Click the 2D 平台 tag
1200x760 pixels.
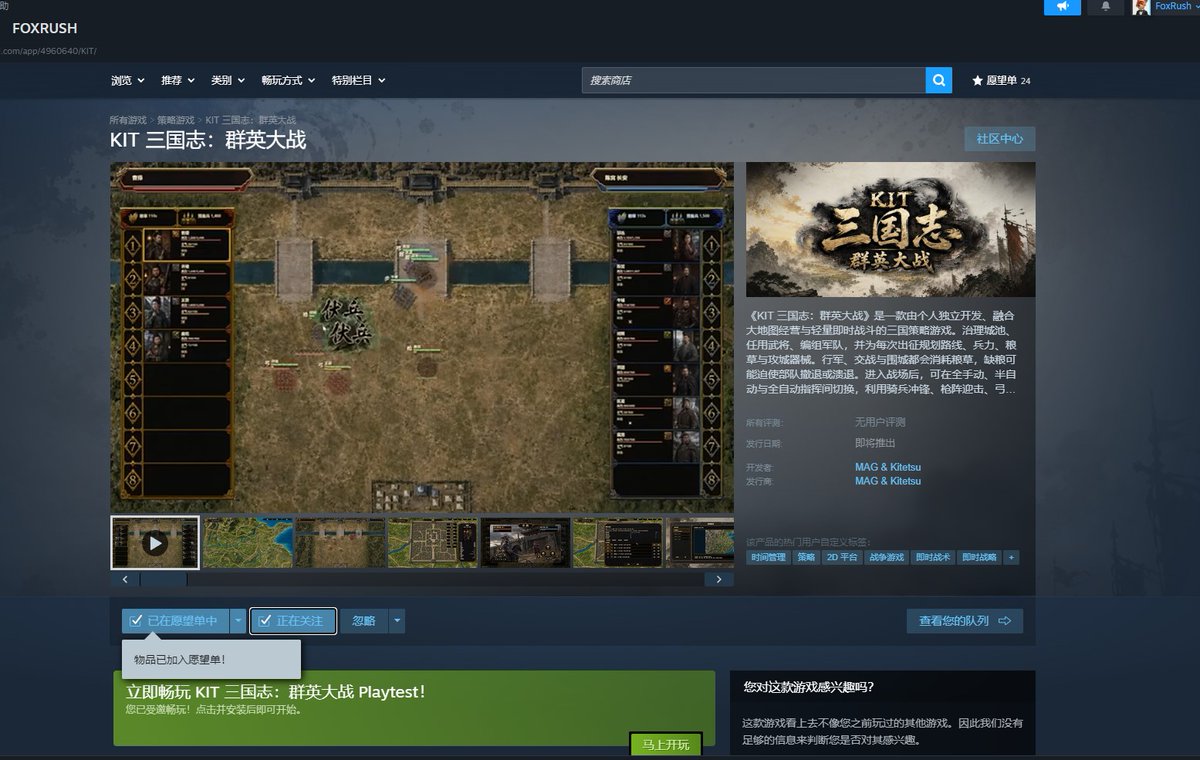click(x=842, y=557)
